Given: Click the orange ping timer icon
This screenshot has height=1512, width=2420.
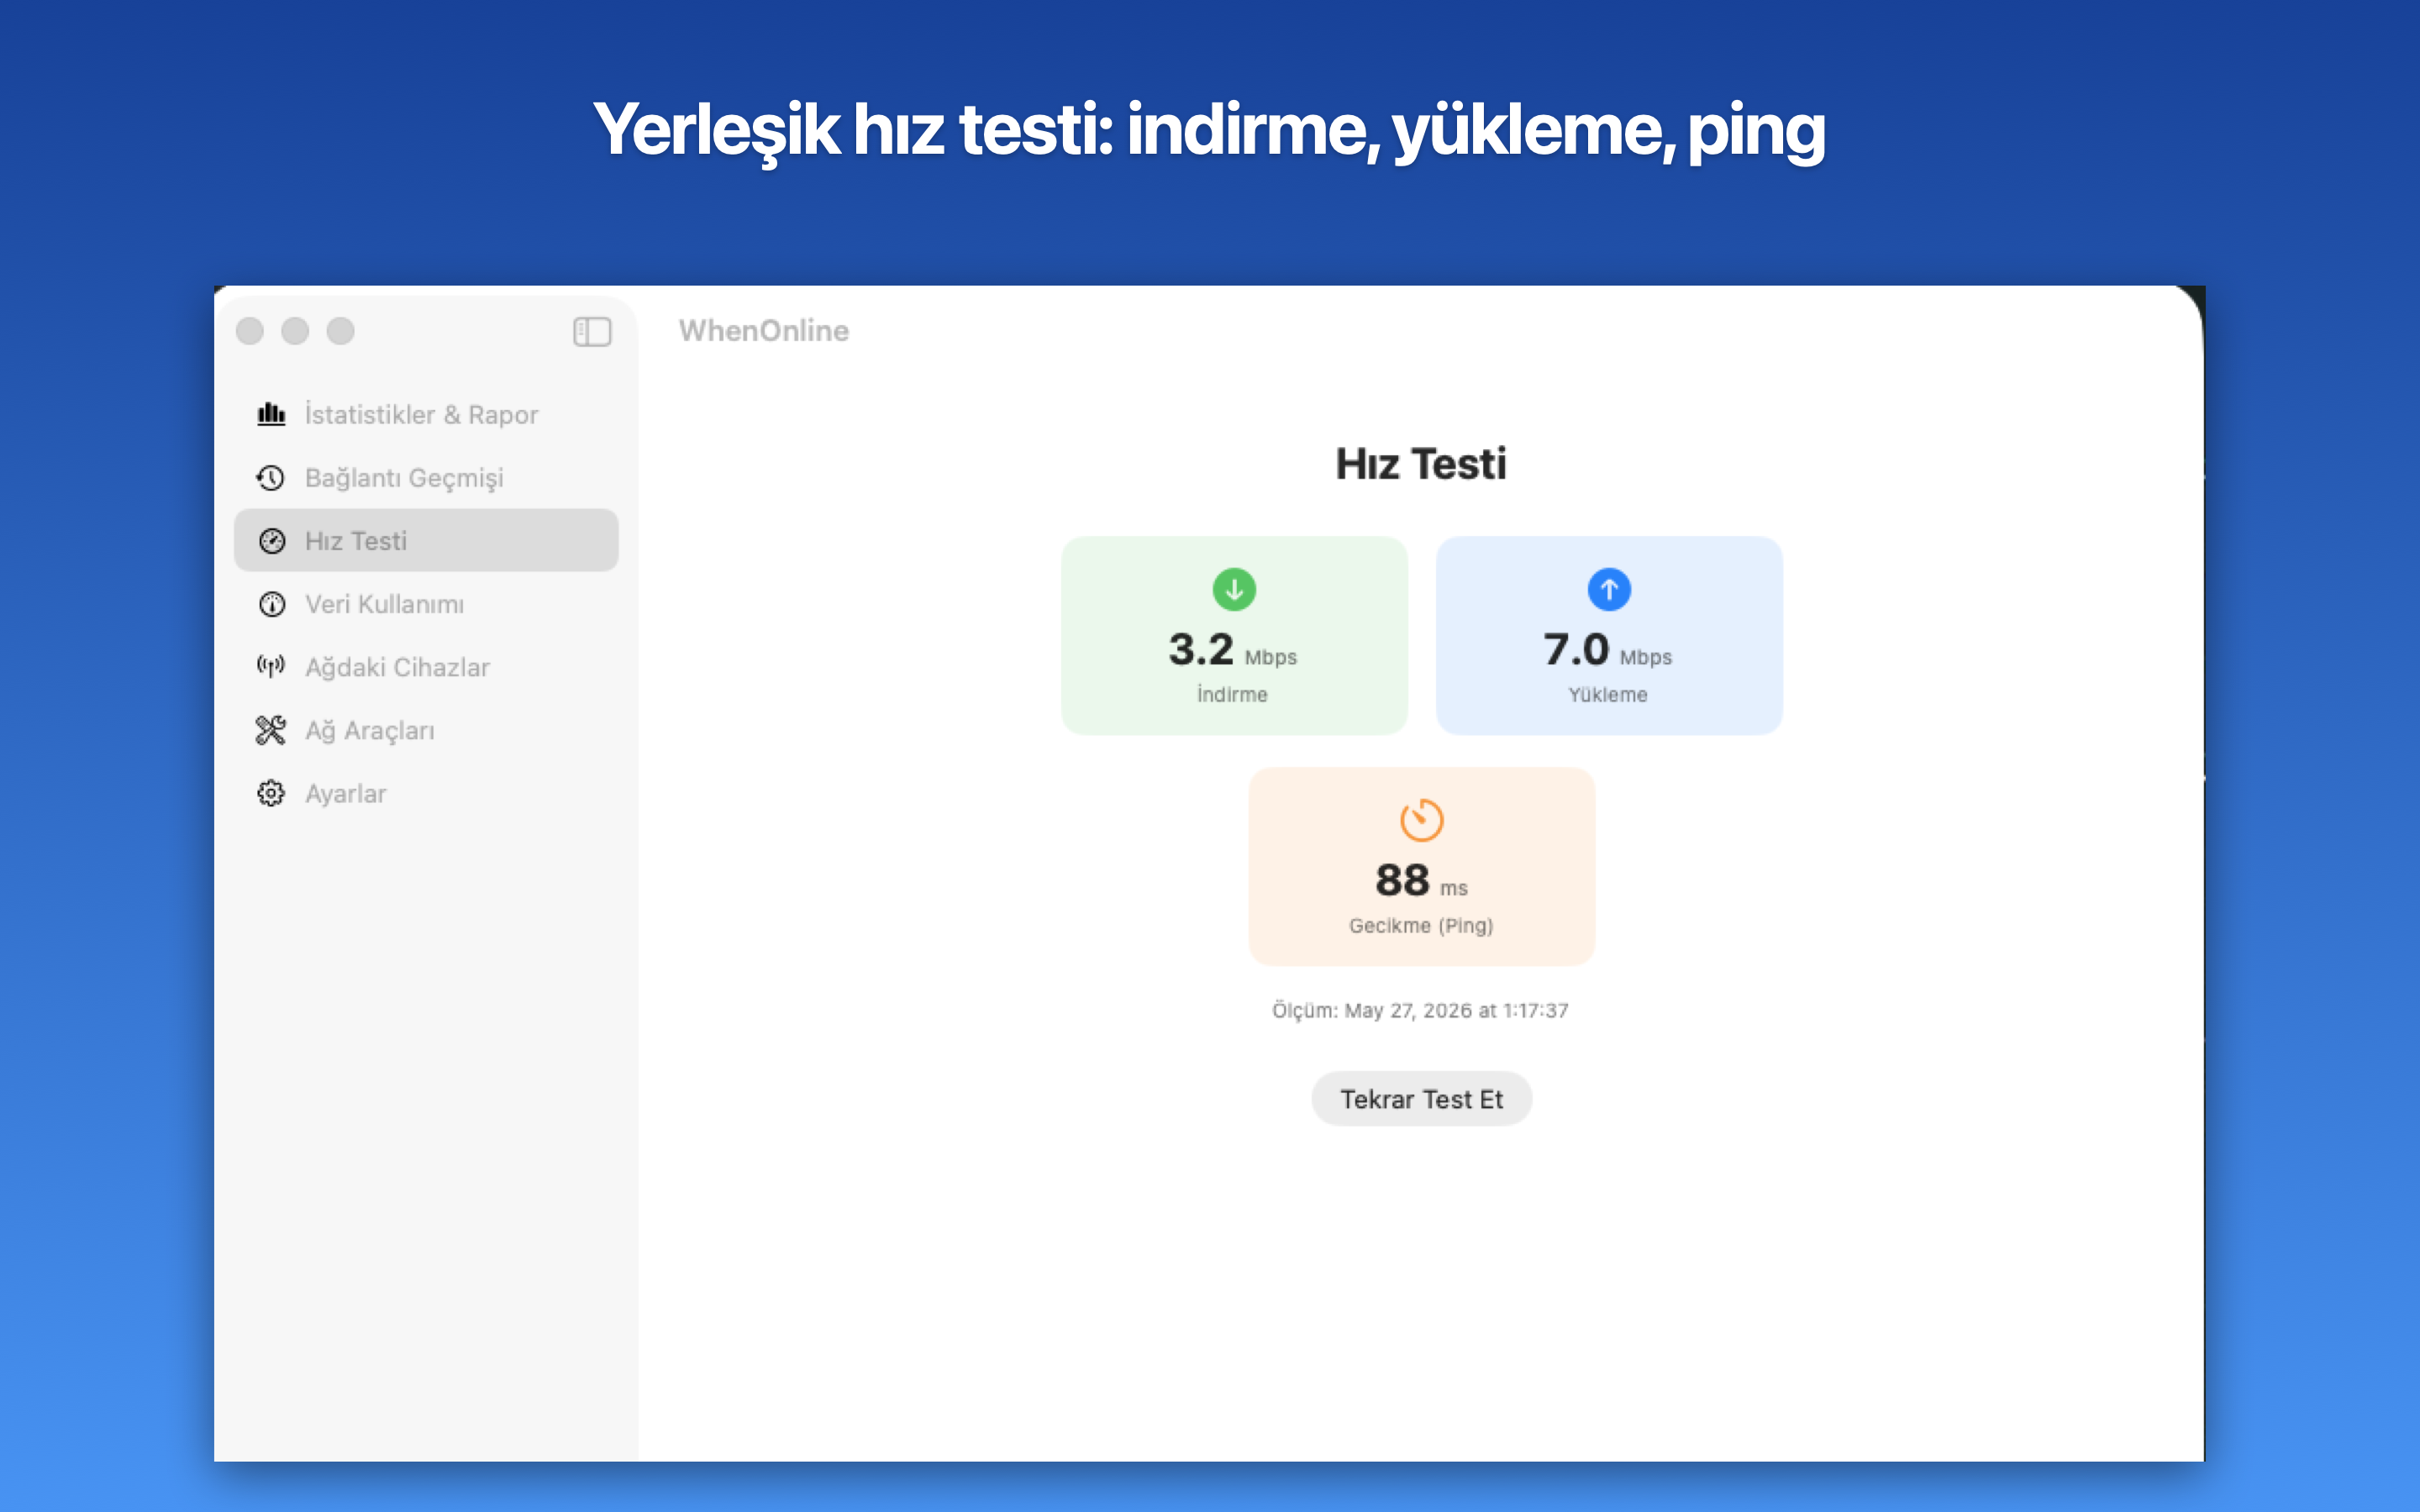Looking at the screenshot, I should coord(1421,820).
